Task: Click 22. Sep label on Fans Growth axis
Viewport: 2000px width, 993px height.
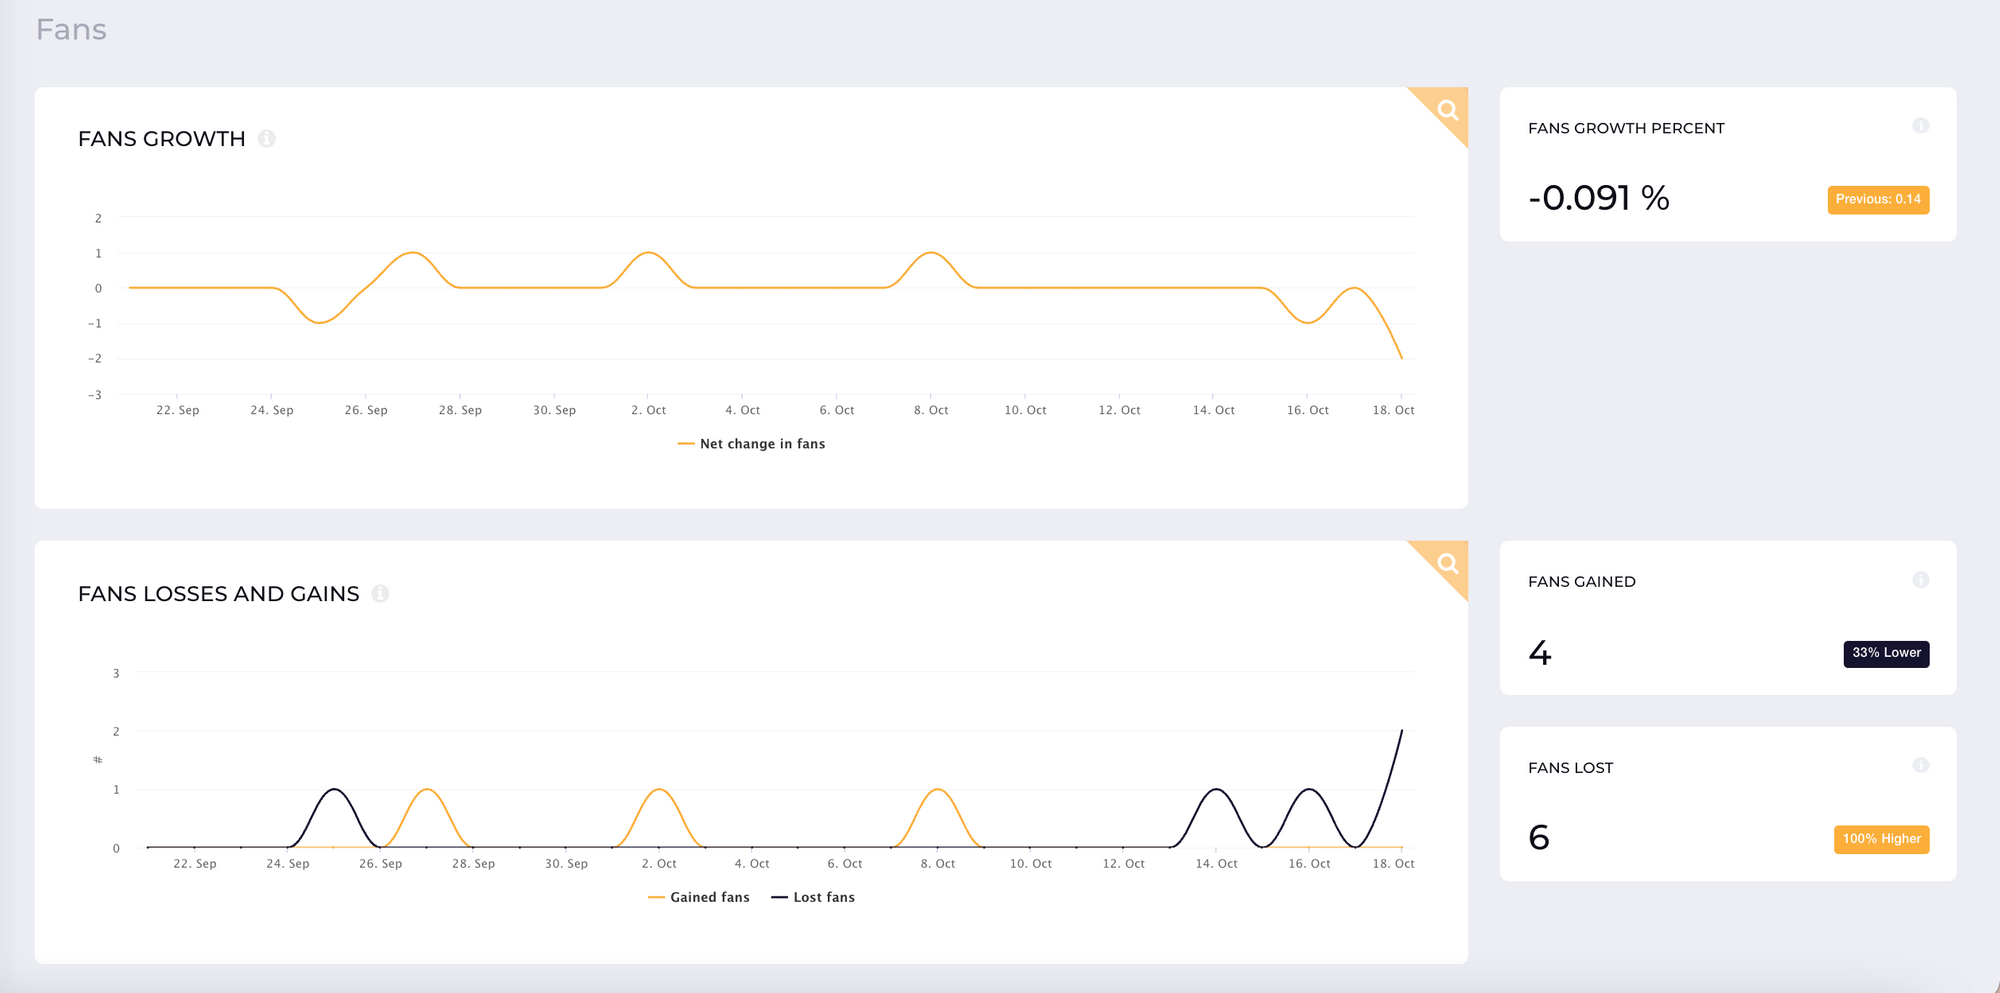Action: coord(178,410)
